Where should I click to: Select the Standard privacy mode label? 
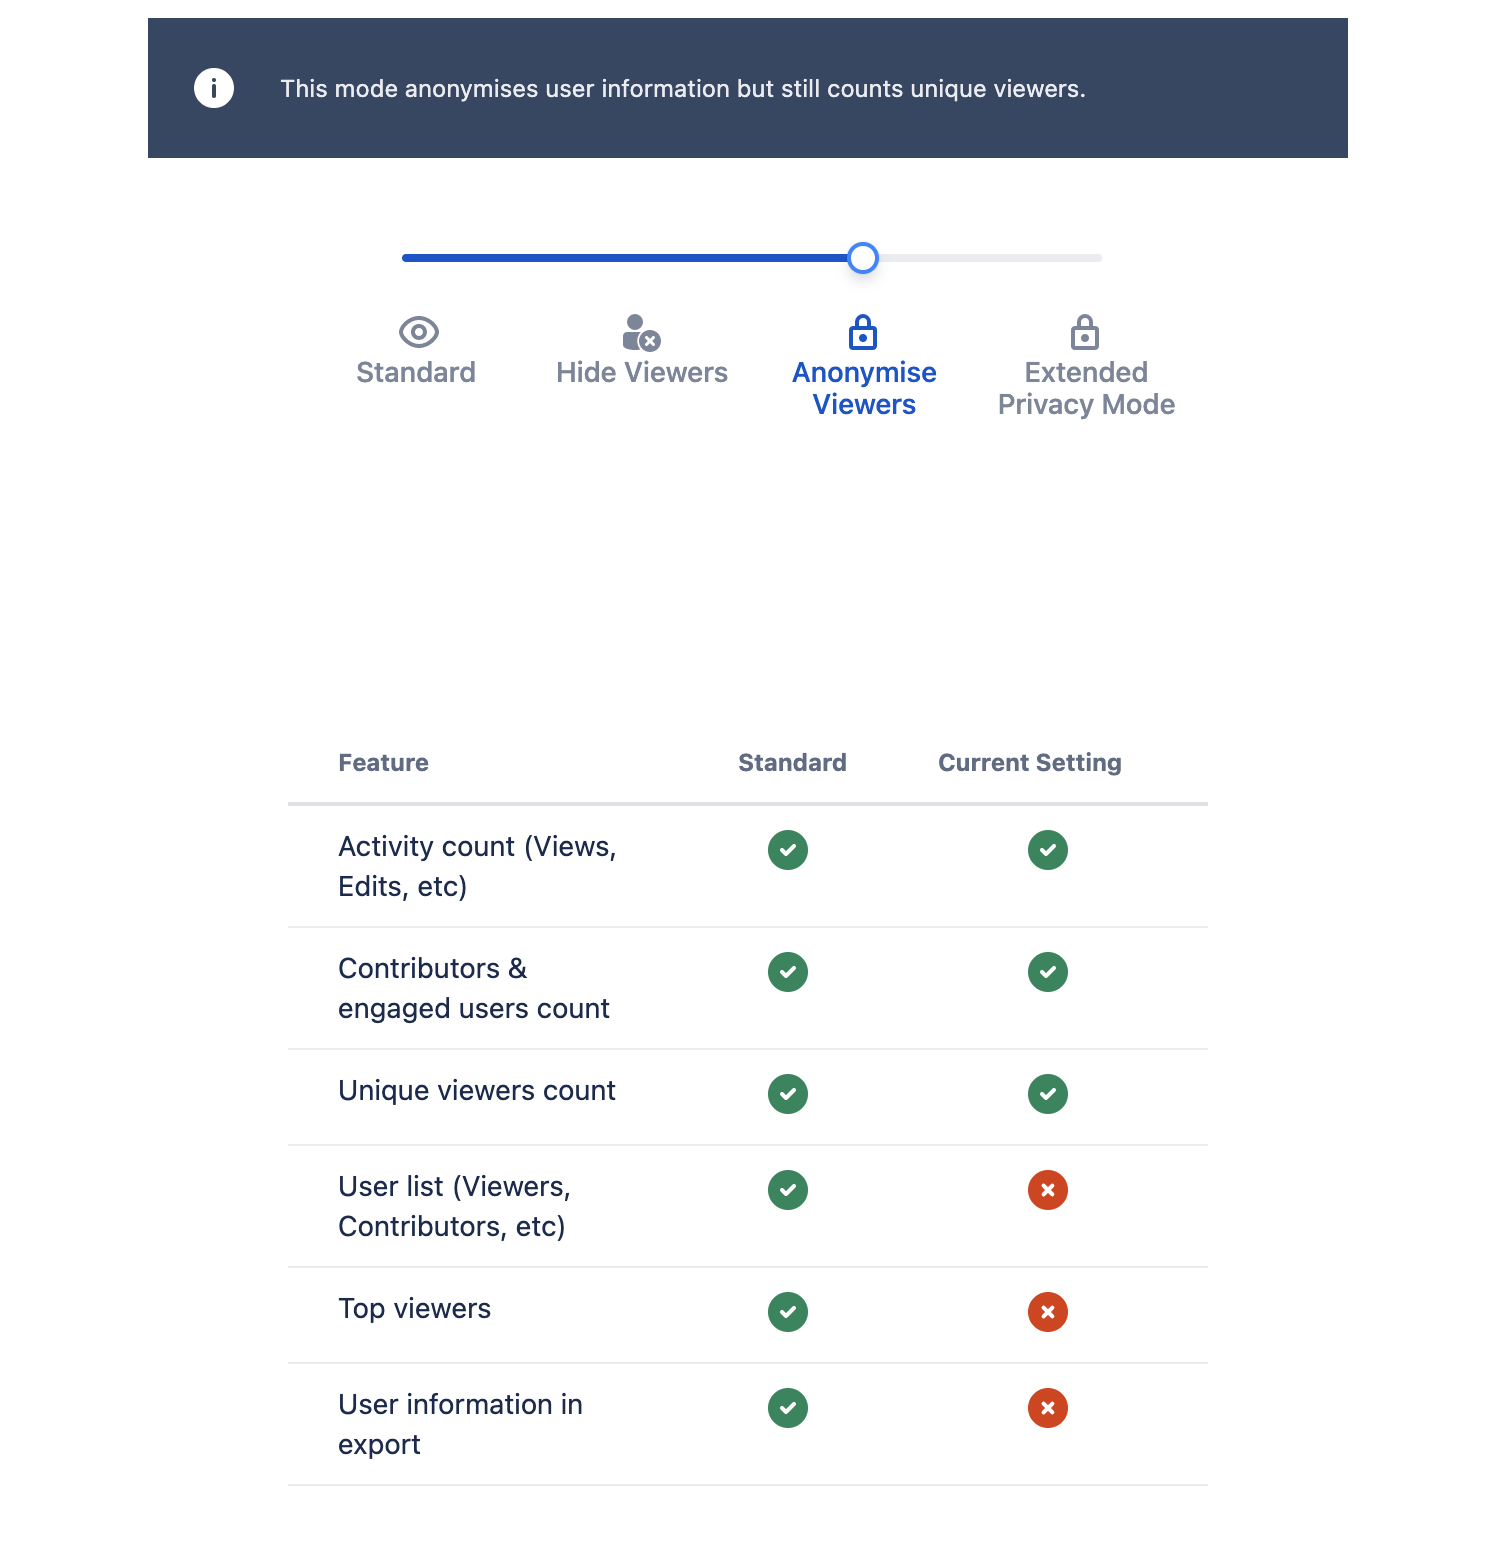point(416,373)
